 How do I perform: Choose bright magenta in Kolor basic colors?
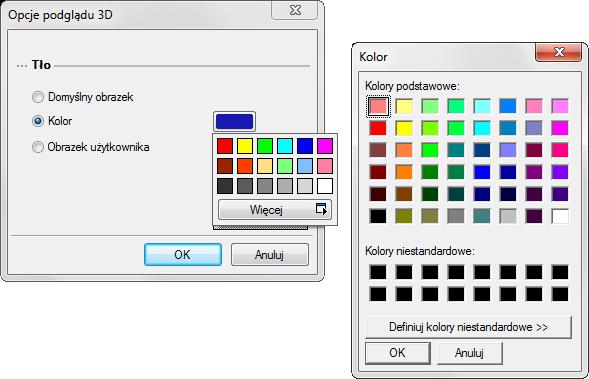560,128
